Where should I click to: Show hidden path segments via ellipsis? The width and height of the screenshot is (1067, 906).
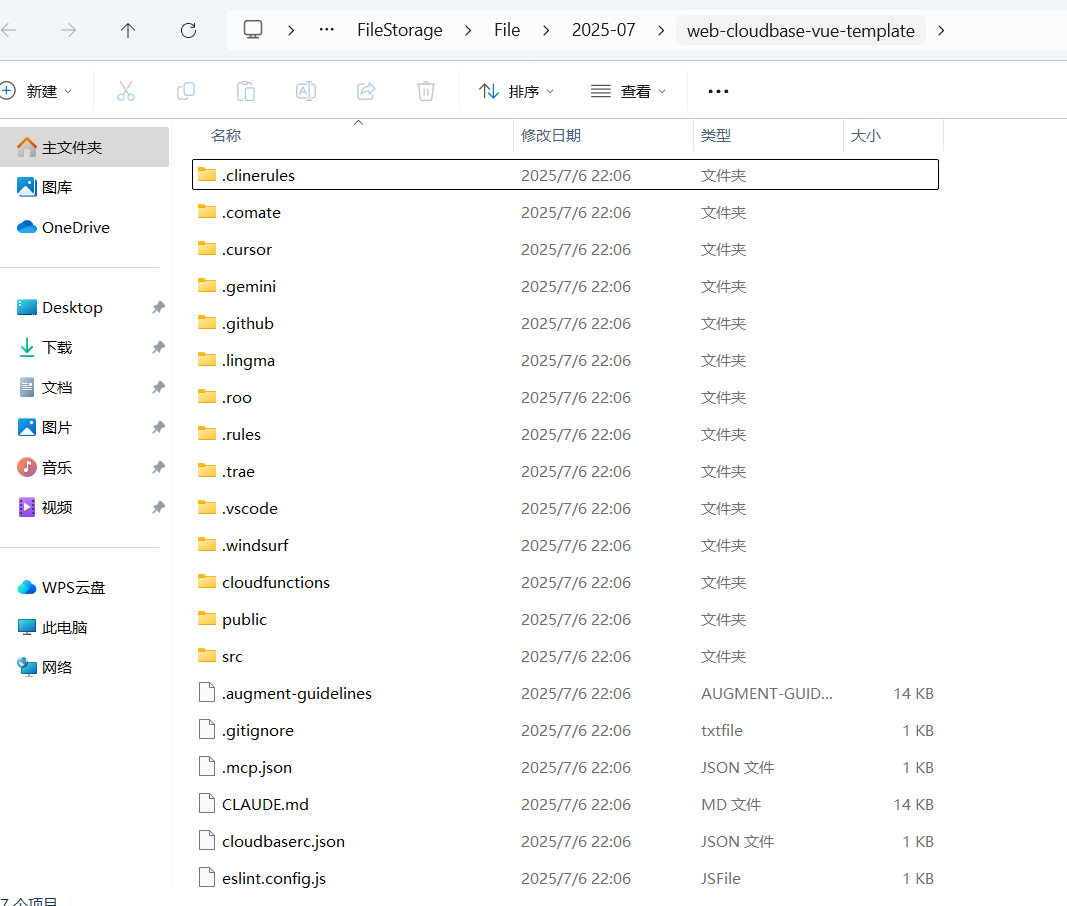[327, 30]
